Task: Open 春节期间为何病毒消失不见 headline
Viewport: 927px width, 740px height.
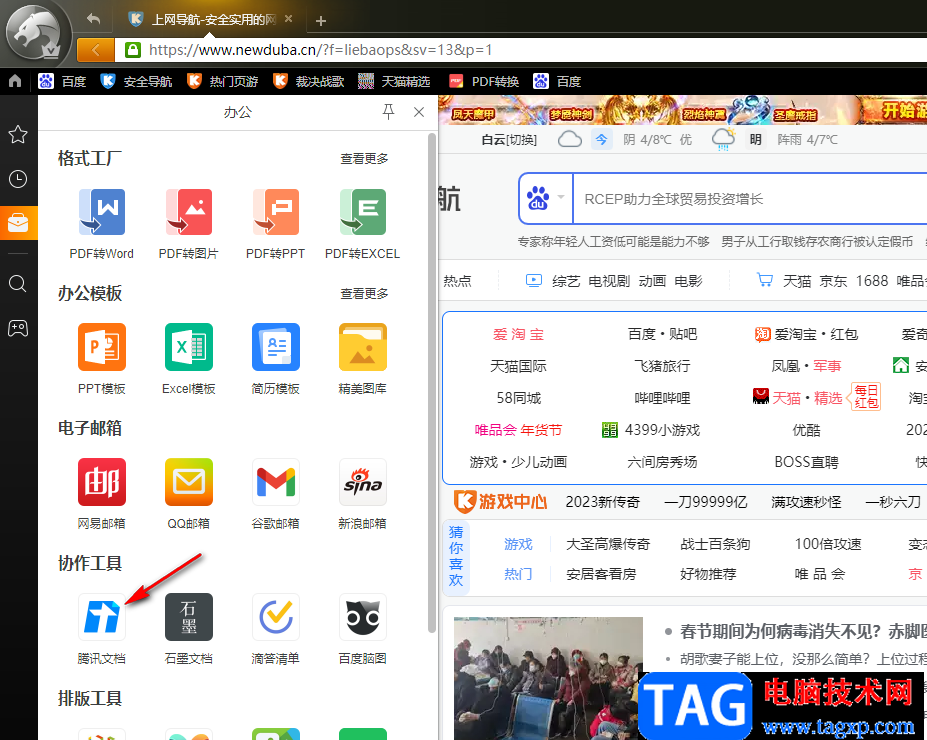Action: (803, 631)
